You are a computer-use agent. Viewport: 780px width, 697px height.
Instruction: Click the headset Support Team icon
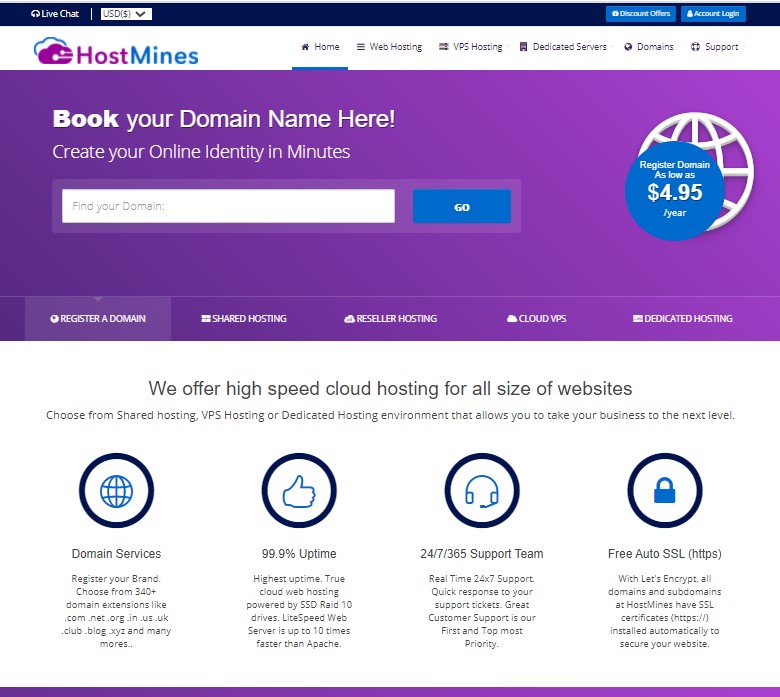coord(482,490)
